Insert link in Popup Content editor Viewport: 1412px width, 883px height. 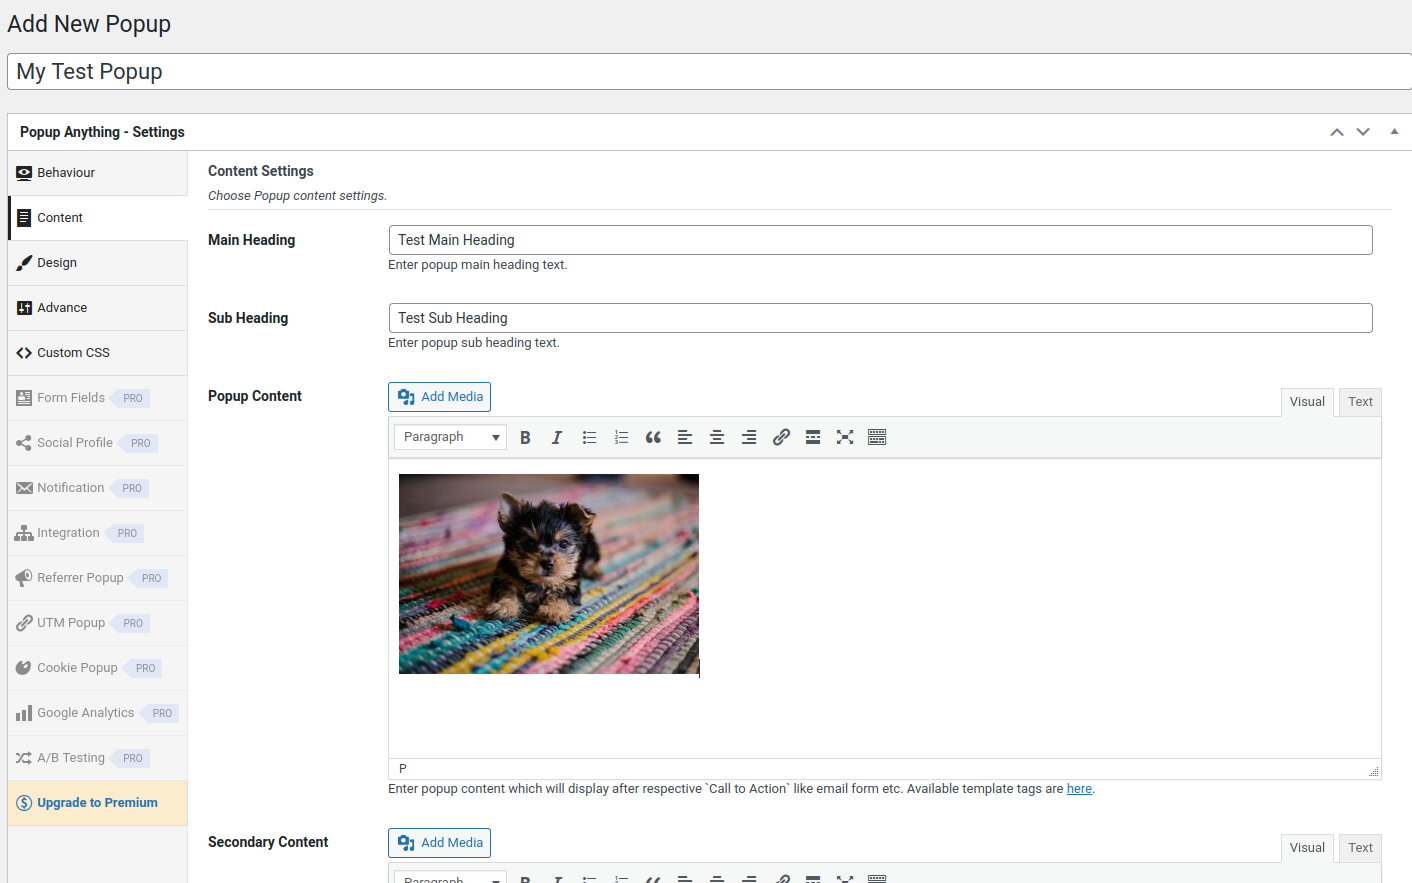(x=781, y=437)
